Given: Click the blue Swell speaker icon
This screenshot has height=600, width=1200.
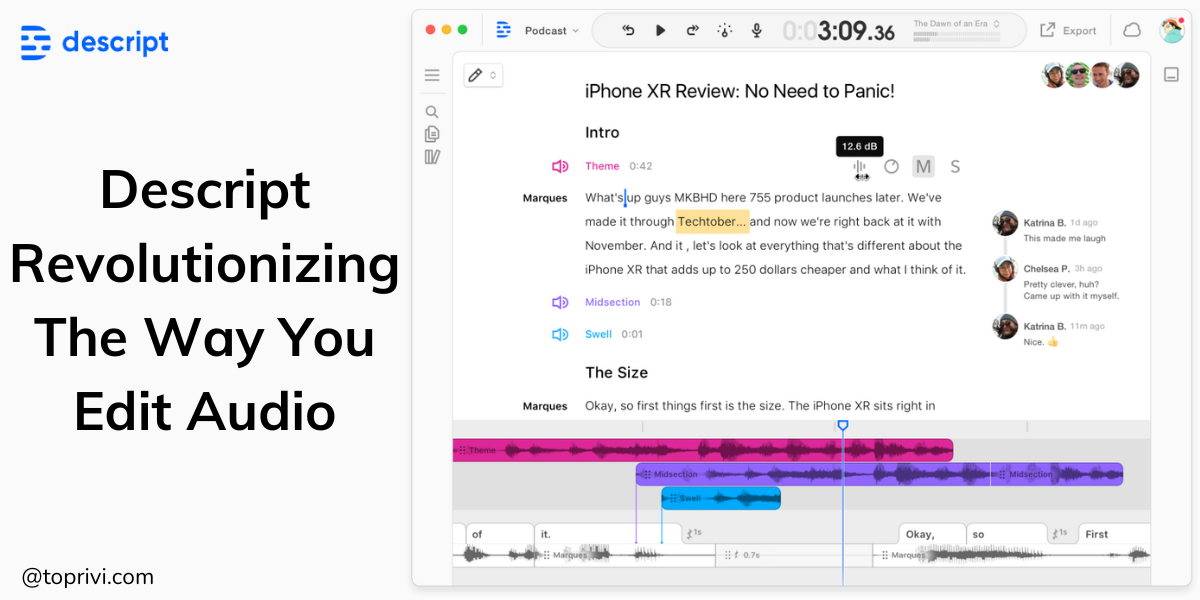Looking at the screenshot, I should pyautogui.click(x=560, y=334).
